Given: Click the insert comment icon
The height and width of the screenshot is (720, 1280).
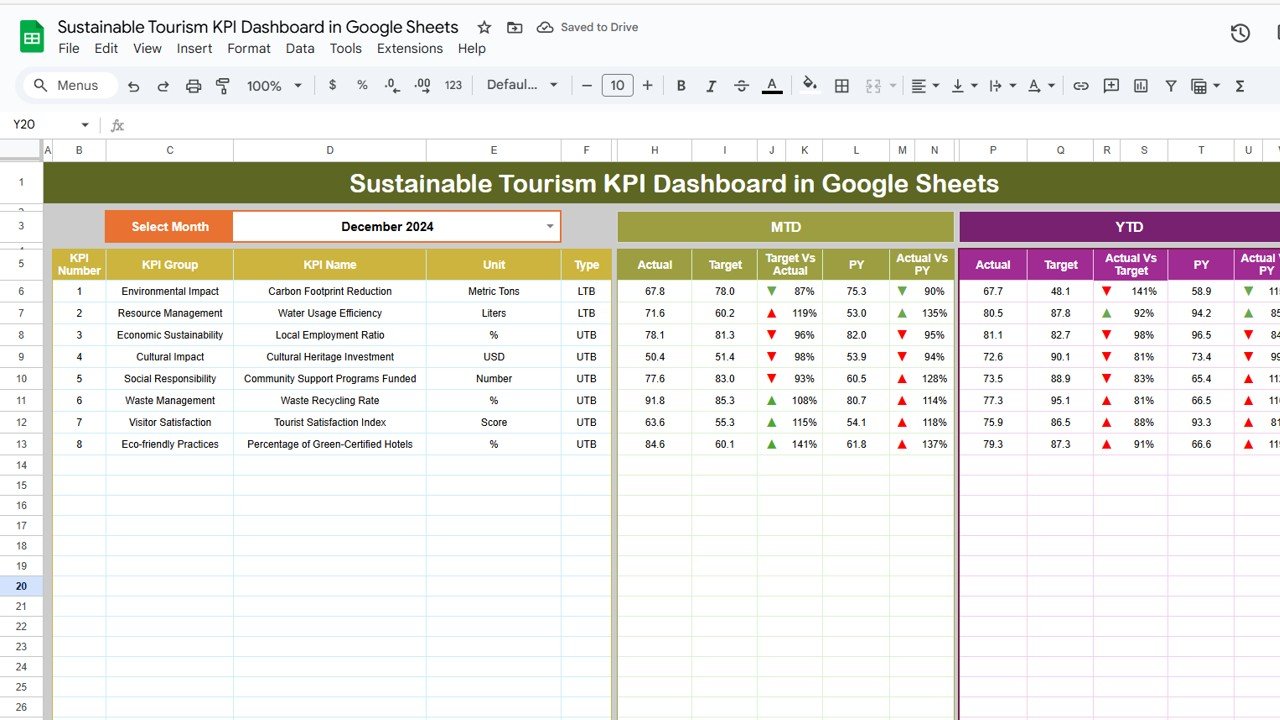Looking at the screenshot, I should tap(1111, 86).
